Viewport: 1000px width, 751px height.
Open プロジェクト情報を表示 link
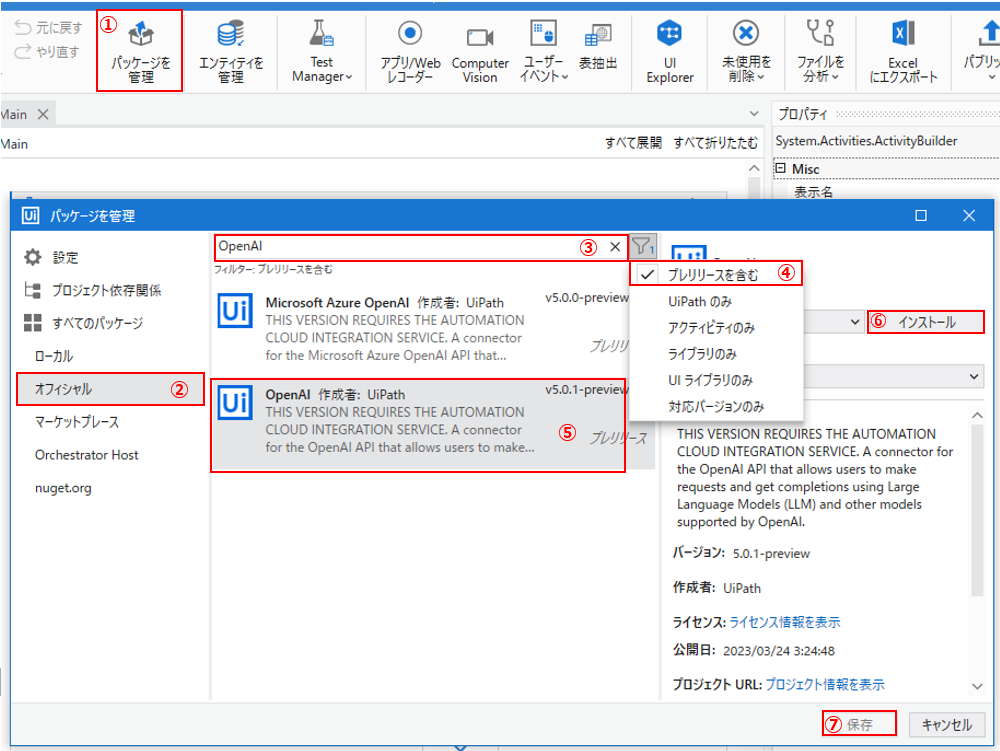tap(825, 684)
